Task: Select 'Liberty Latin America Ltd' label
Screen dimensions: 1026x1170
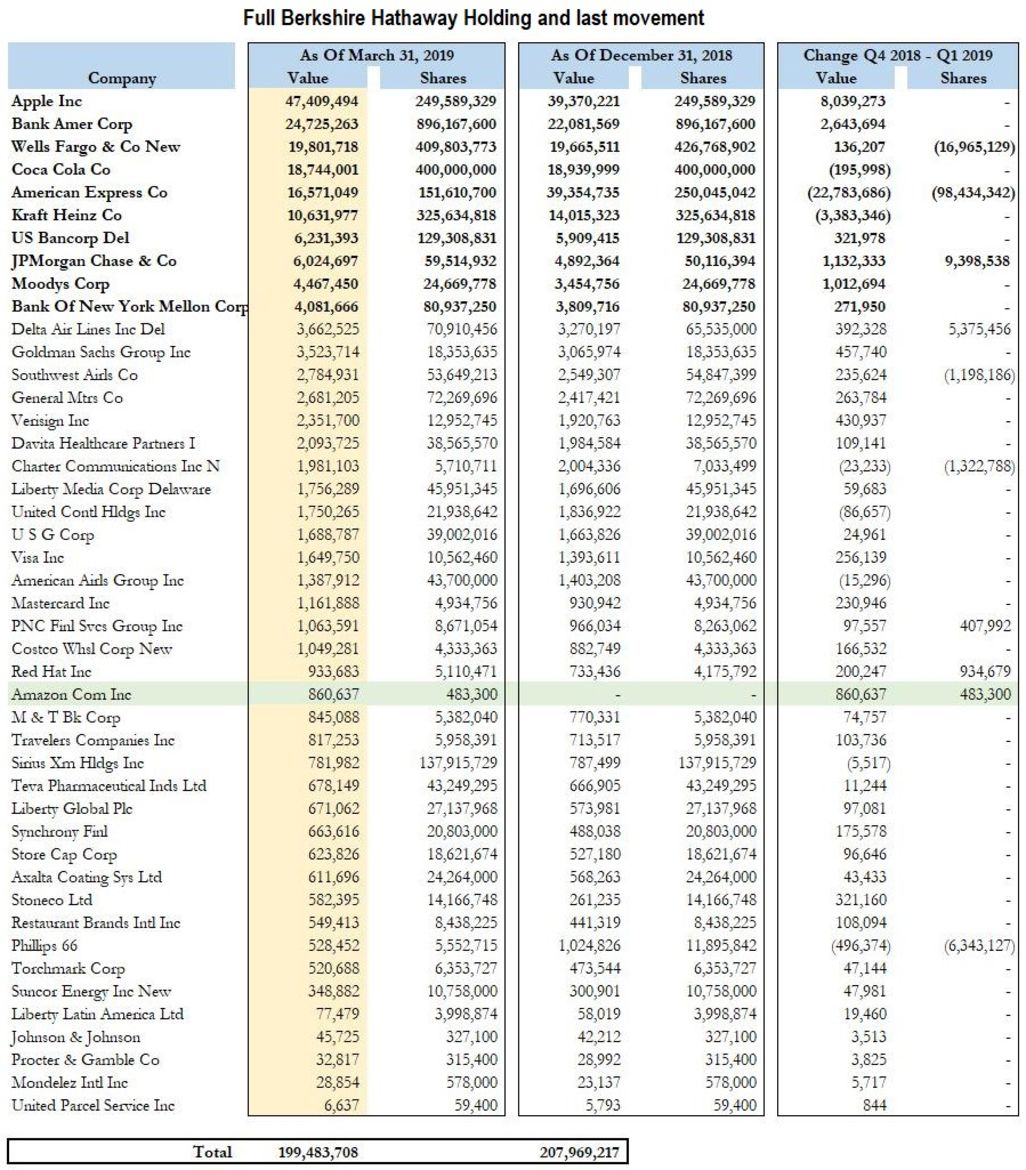Action: [97, 1014]
